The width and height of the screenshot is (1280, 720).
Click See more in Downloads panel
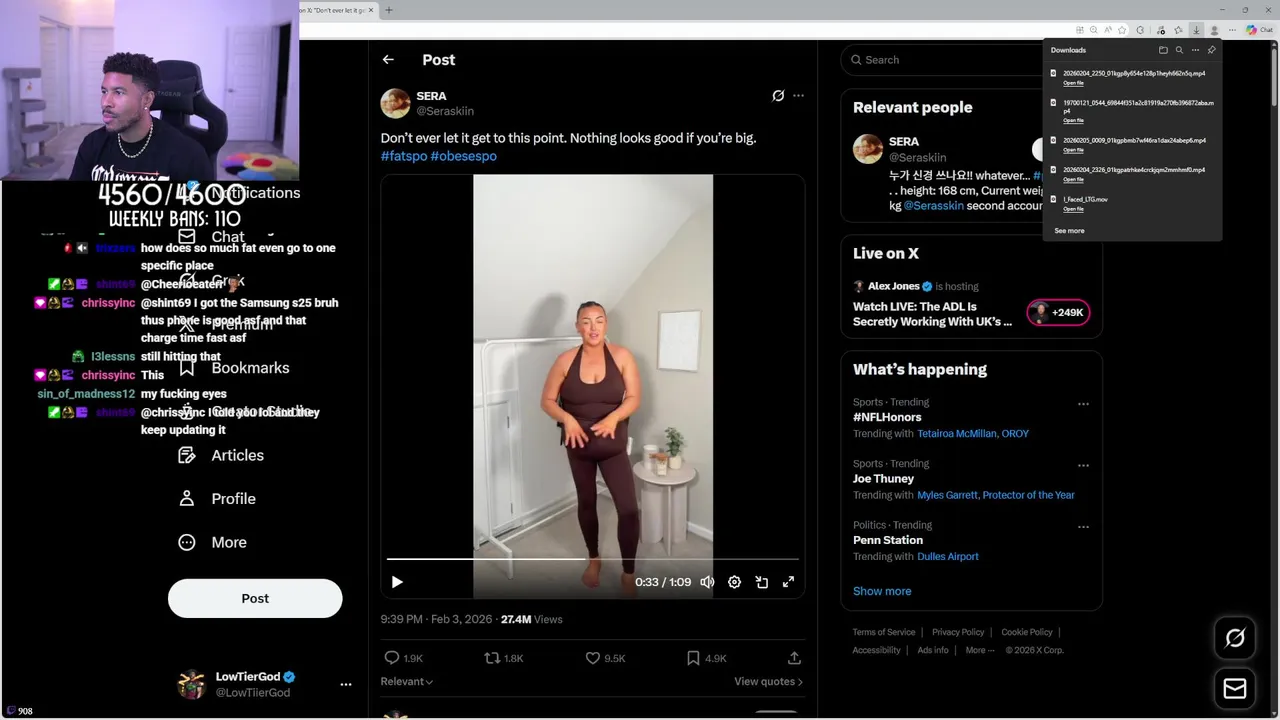tap(1069, 231)
